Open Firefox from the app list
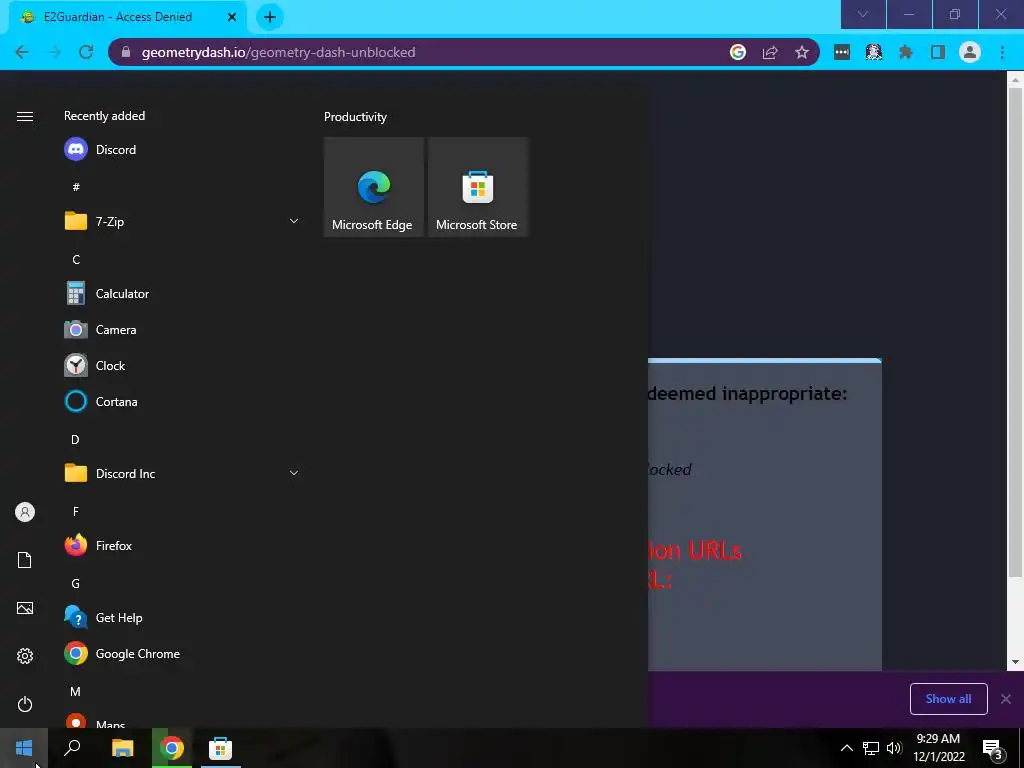The image size is (1024, 768). point(180,545)
